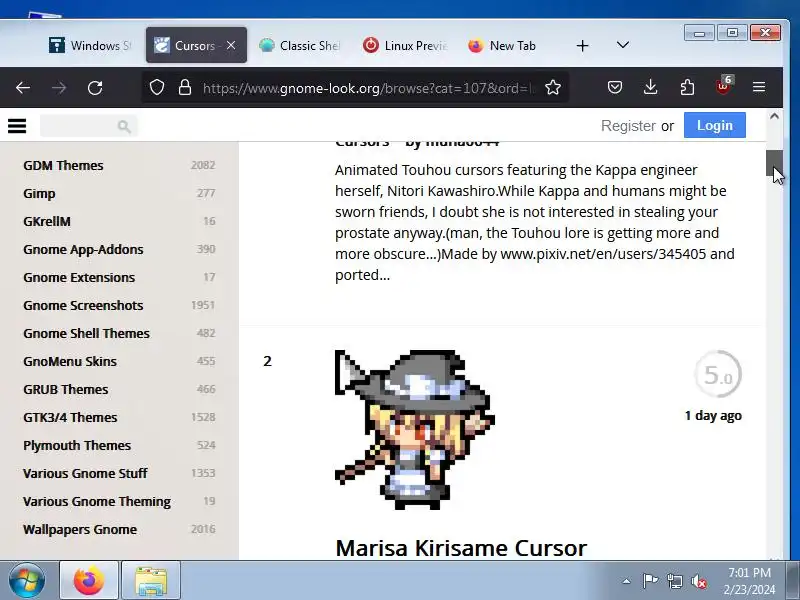Save page to Pocket icon
Screen dimensions: 800x600
click(615, 88)
